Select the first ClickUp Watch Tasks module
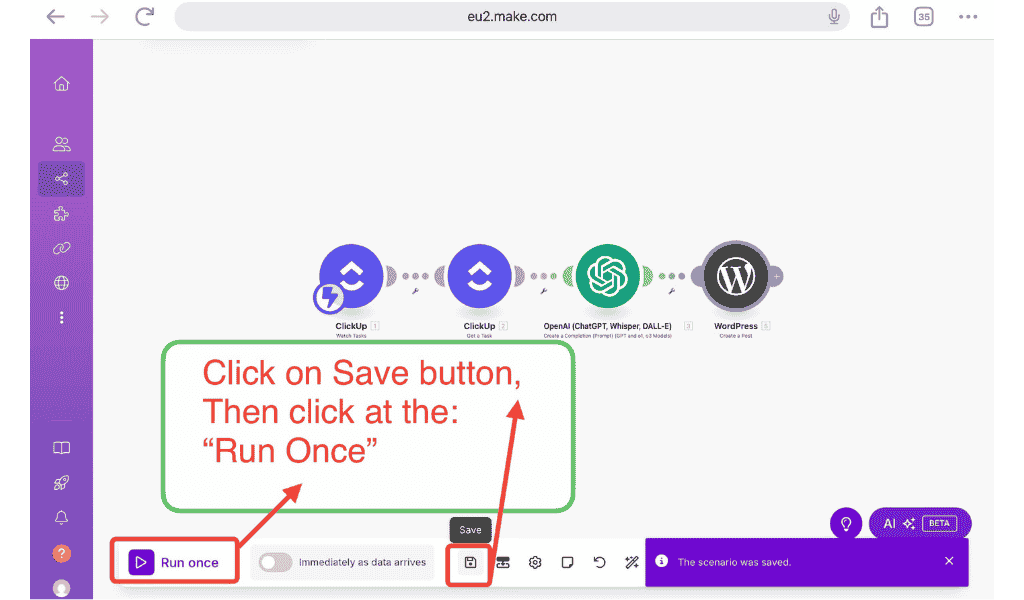This screenshot has width=1024, height=600. 351,276
